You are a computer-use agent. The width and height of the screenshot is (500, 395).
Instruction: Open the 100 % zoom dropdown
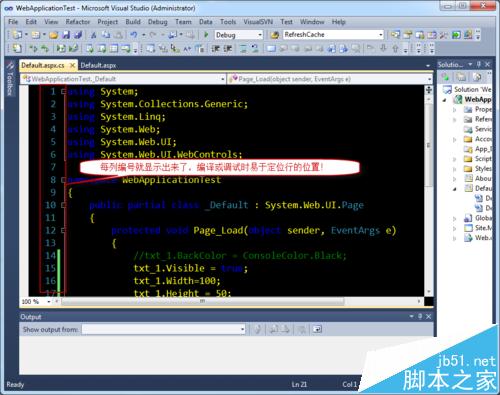(49, 302)
